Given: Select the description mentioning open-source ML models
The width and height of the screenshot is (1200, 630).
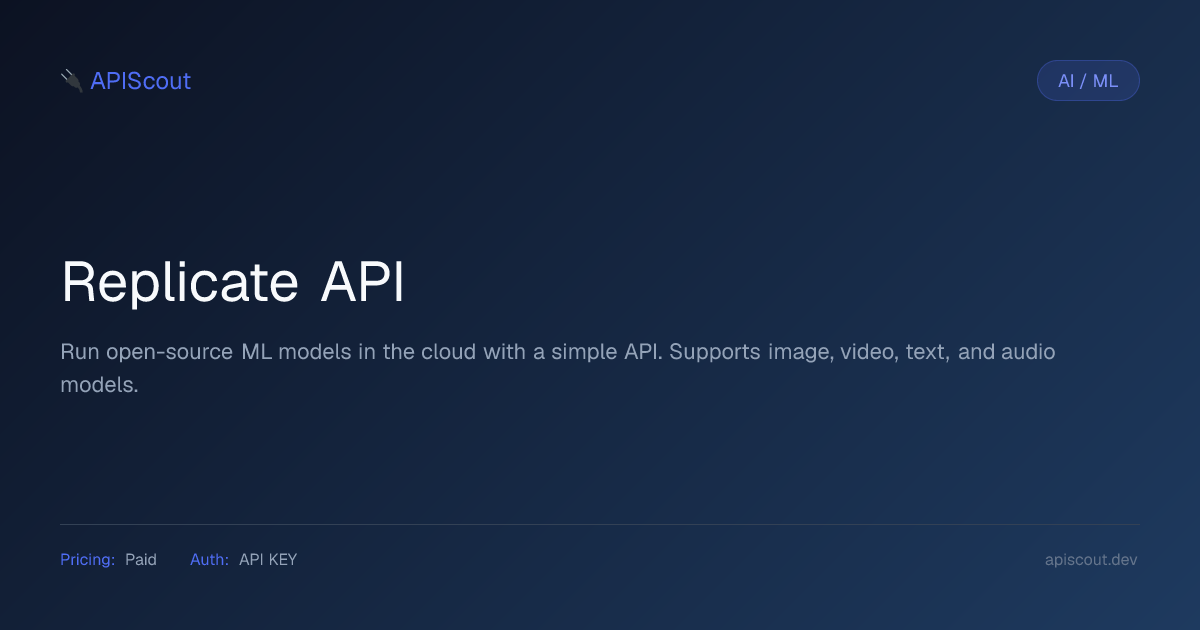Looking at the screenshot, I should click(558, 368).
